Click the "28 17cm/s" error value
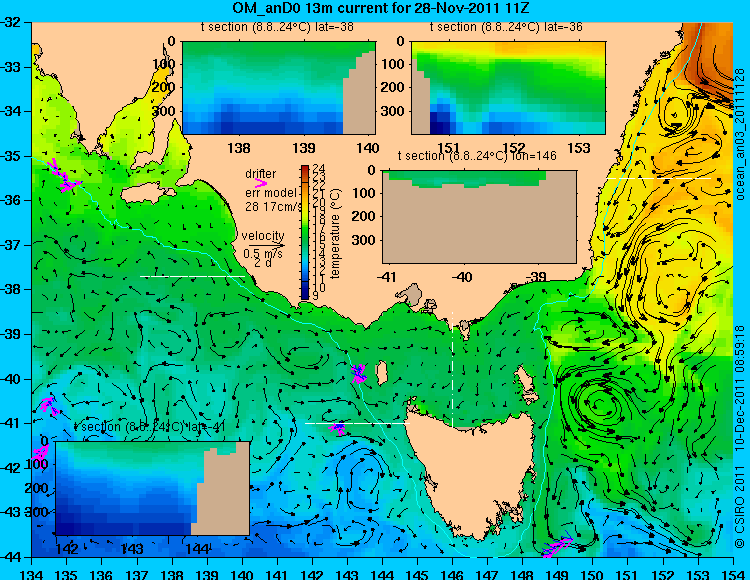The image size is (750, 580). click(274, 207)
